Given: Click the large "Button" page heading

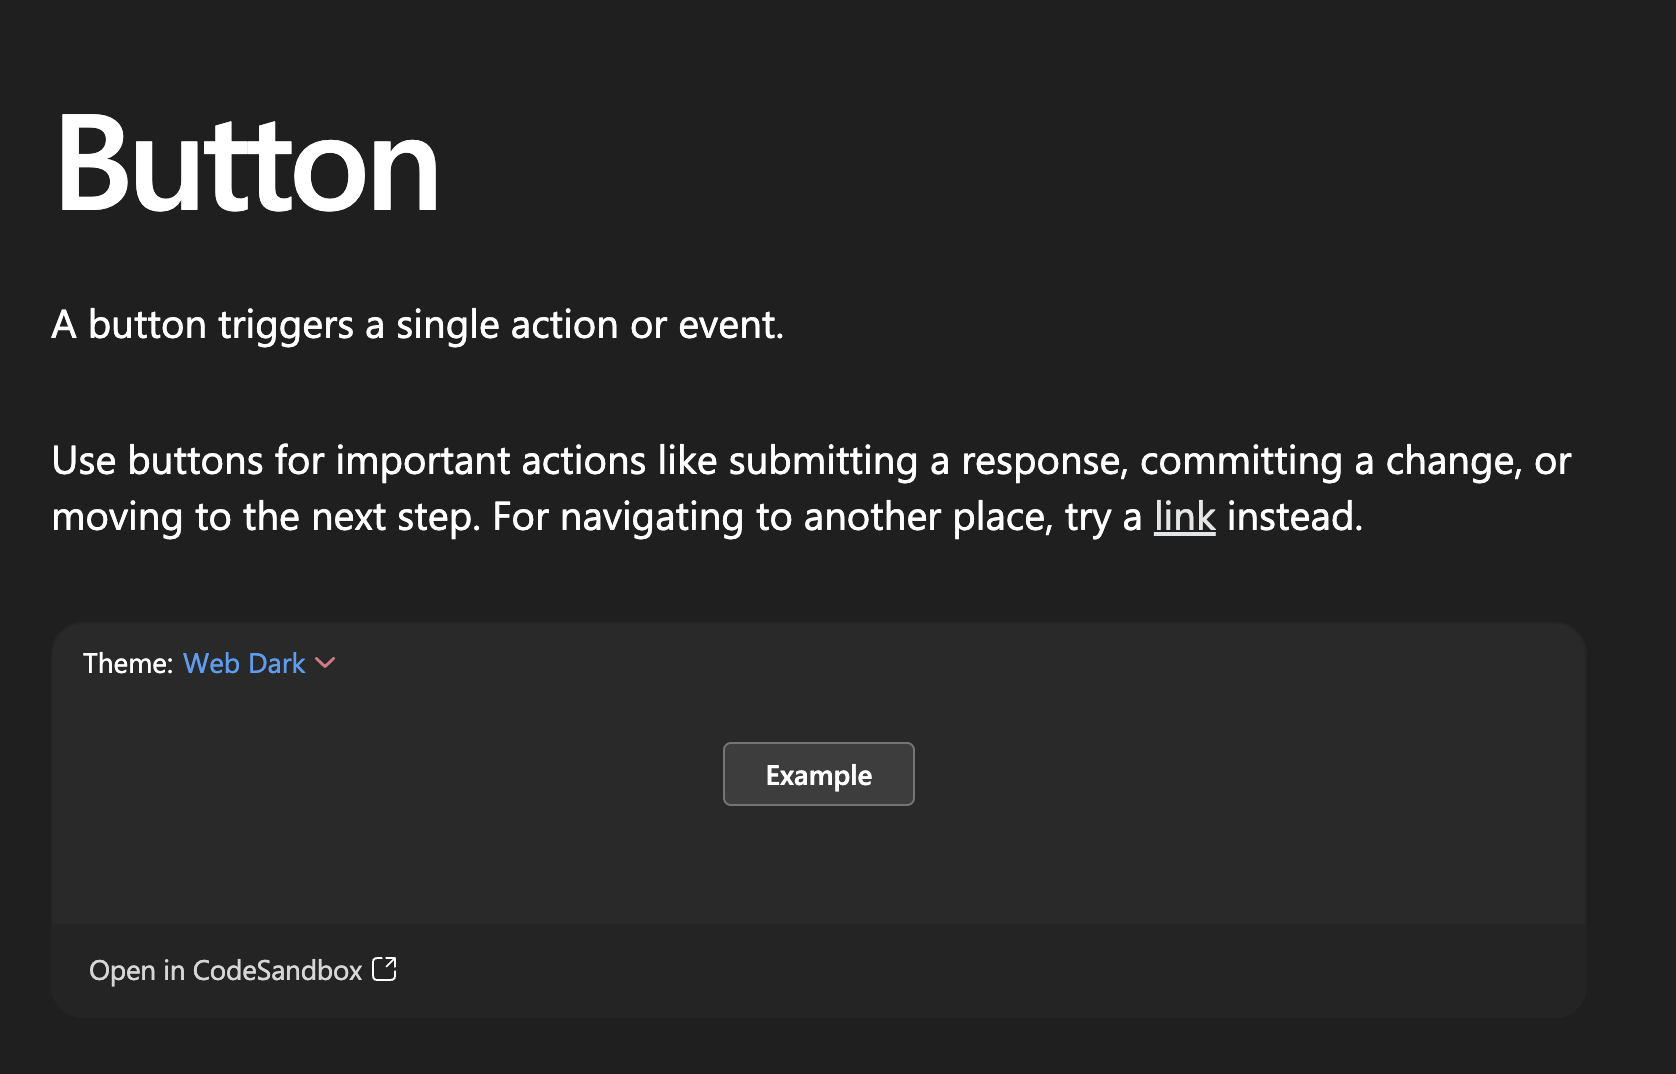Looking at the screenshot, I should pyautogui.click(x=247, y=164).
